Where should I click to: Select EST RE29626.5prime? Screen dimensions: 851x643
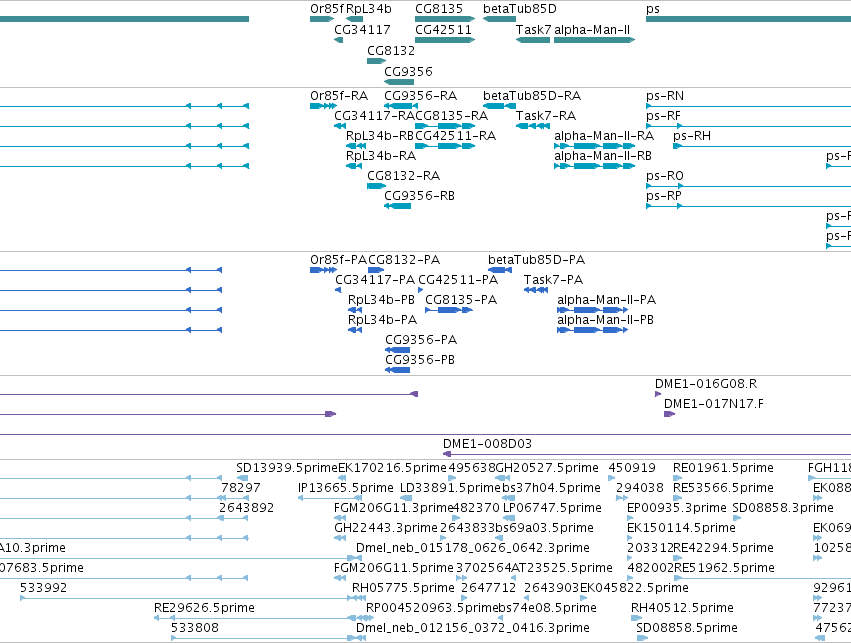pyautogui.click(x=204, y=608)
